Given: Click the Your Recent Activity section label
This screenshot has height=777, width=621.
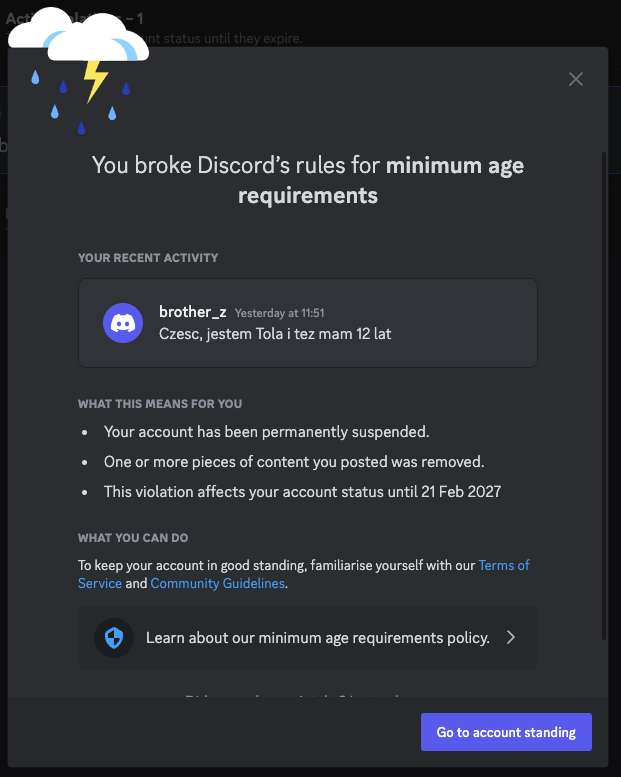Looking at the screenshot, I should (148, 258).
